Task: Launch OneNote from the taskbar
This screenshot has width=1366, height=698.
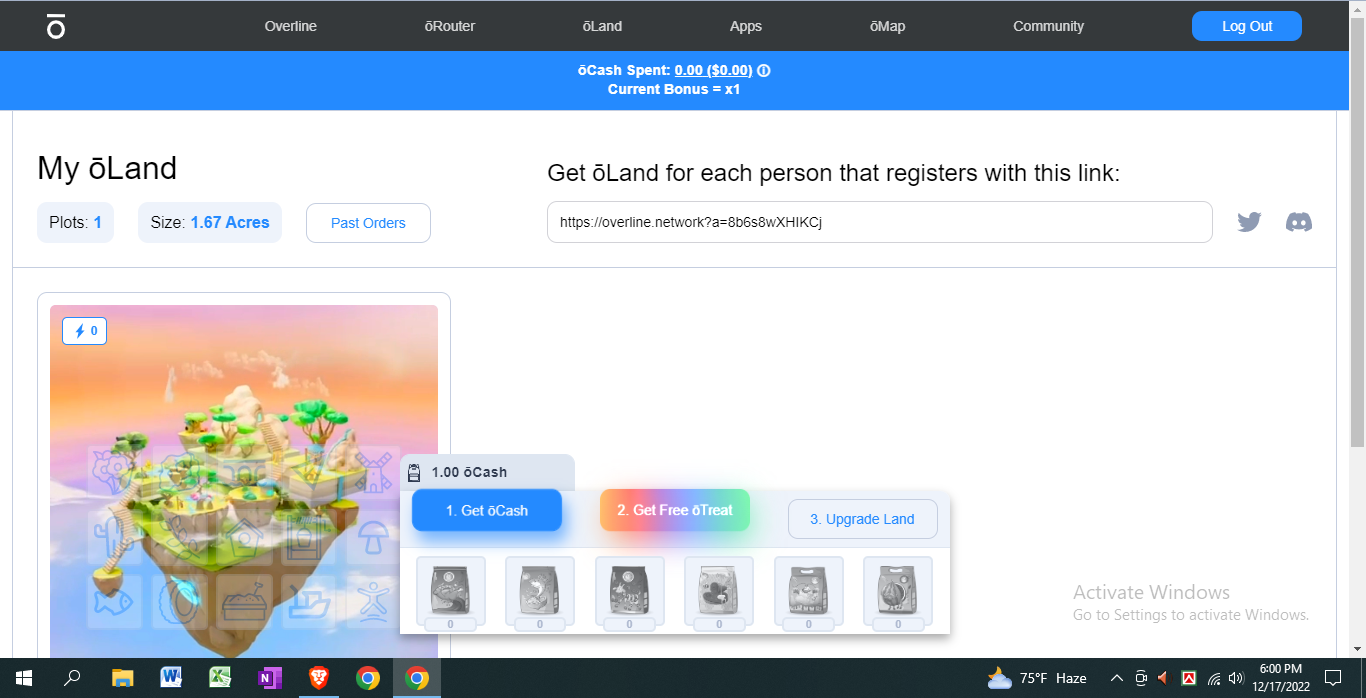Action: click(269, 678)
